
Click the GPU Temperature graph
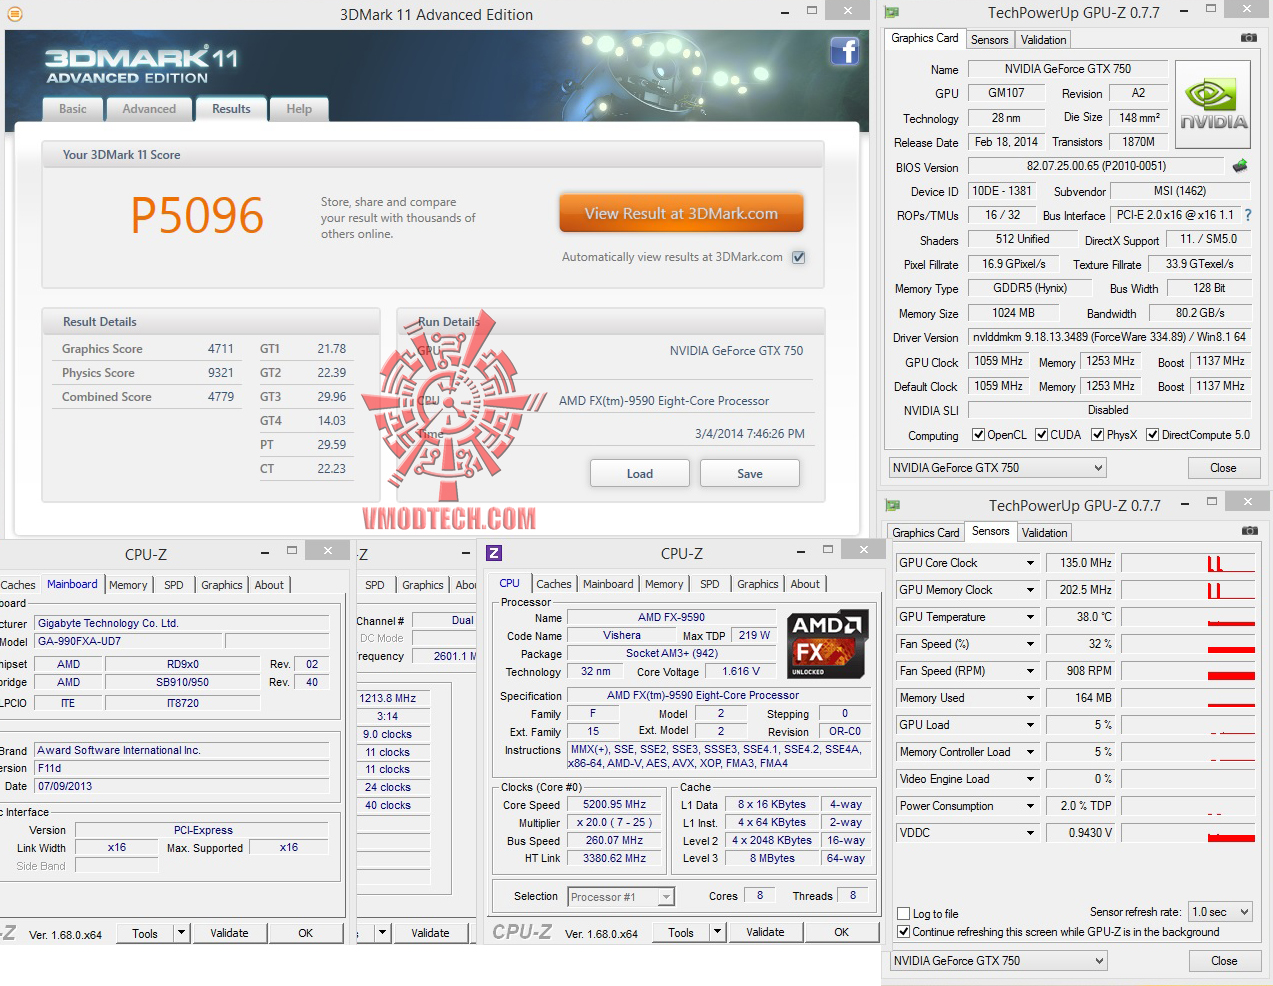1188,617
